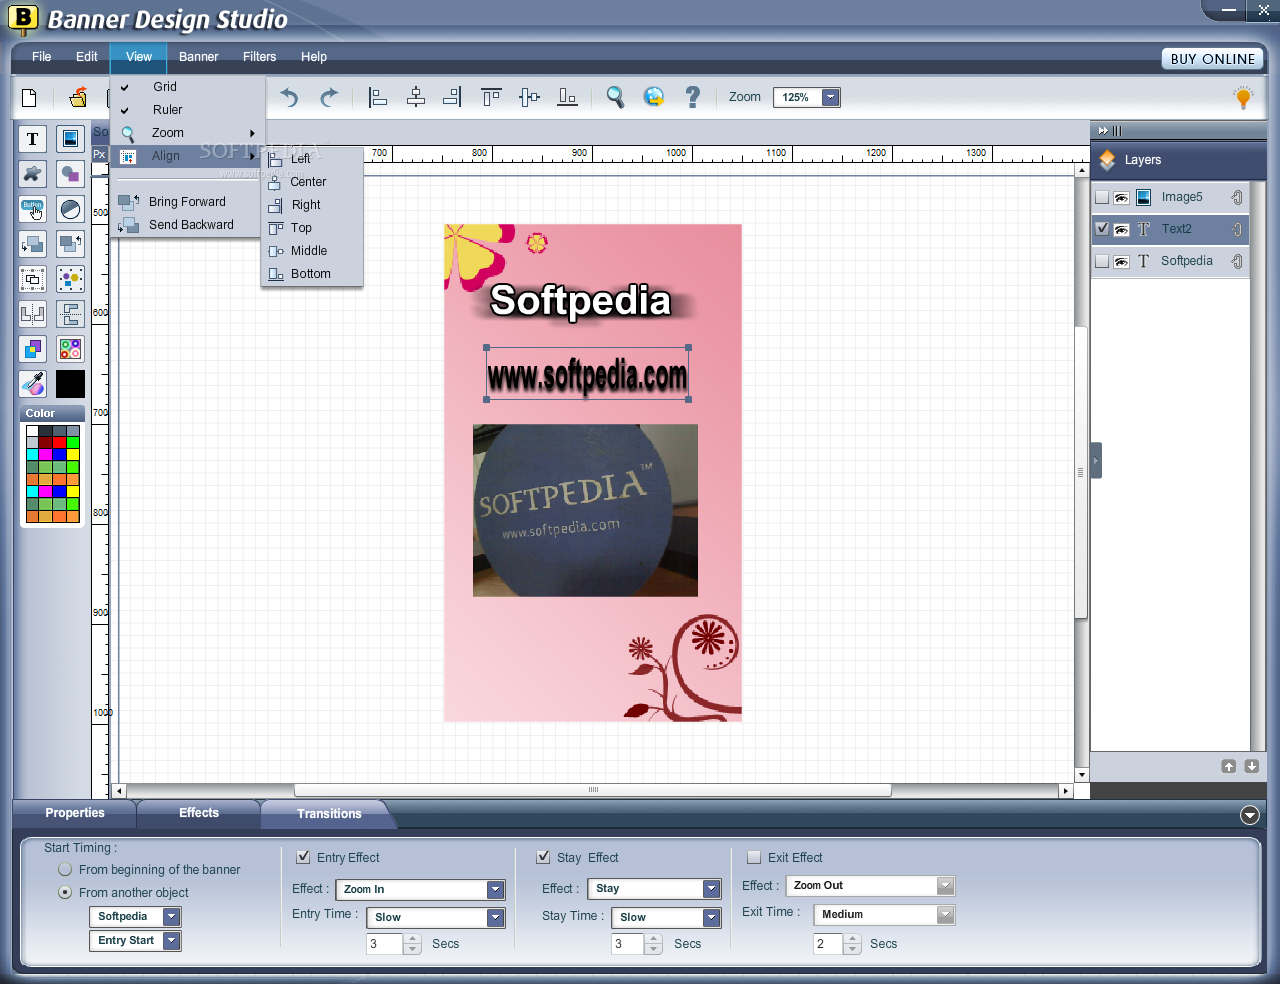
Task: Click the help question mark icon
Action: (692, 97)
